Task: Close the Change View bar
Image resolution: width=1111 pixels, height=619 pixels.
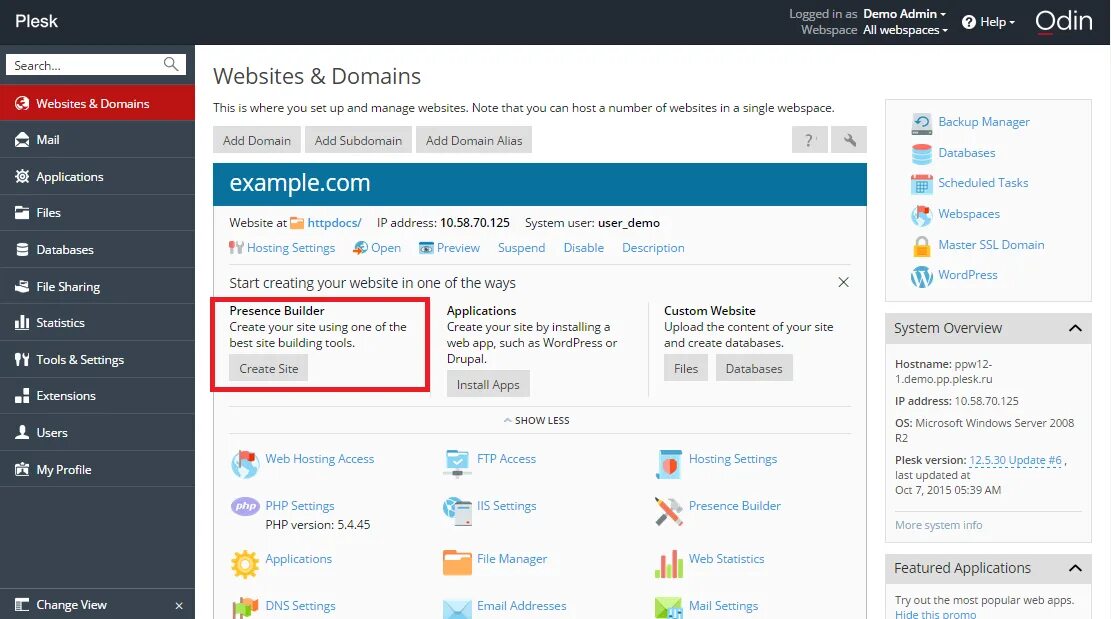Action: [179, 606]
